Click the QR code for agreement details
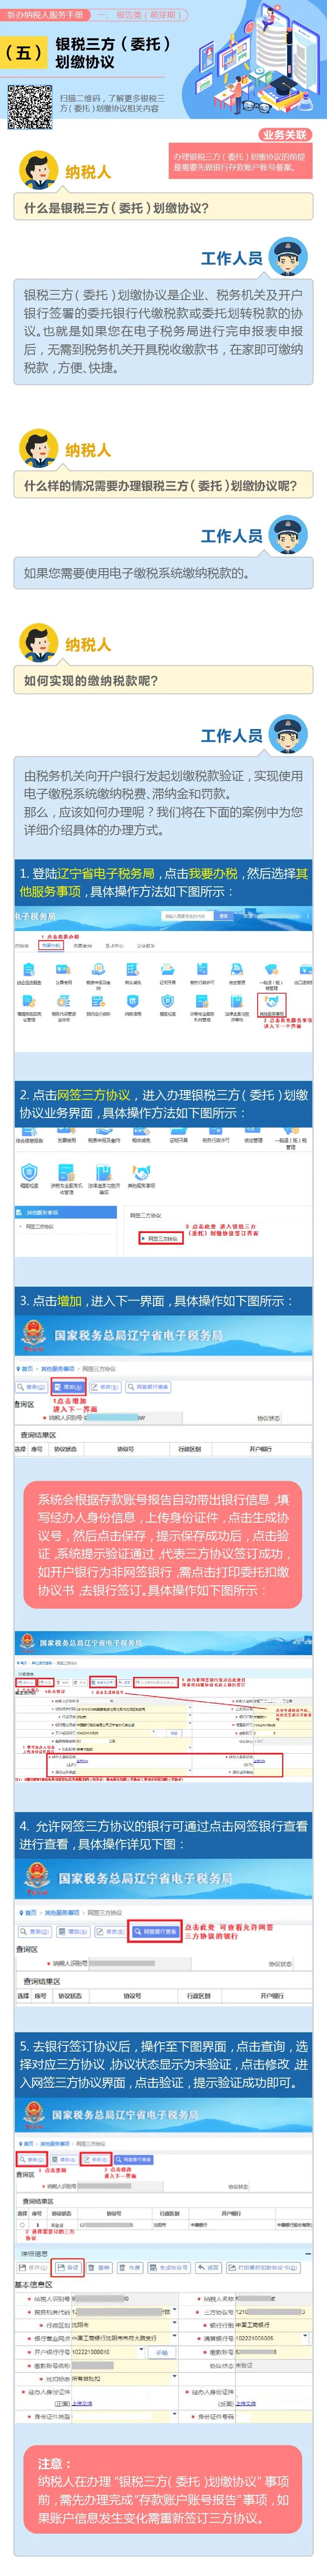 pyautogui.click(x=29, y=107)
